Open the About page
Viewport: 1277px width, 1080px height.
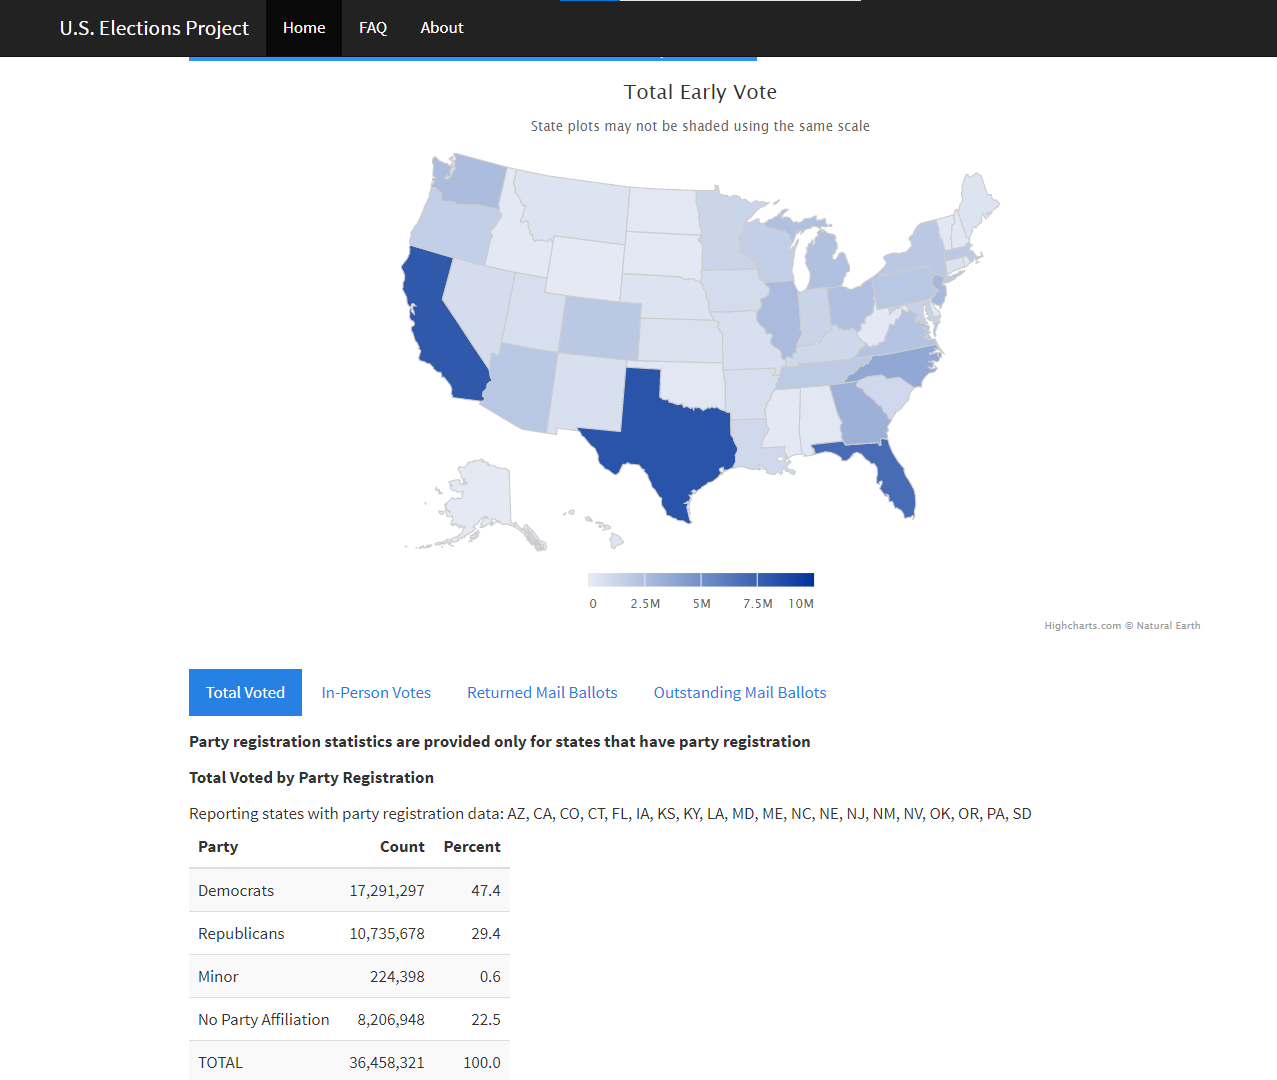pos(442,28)
